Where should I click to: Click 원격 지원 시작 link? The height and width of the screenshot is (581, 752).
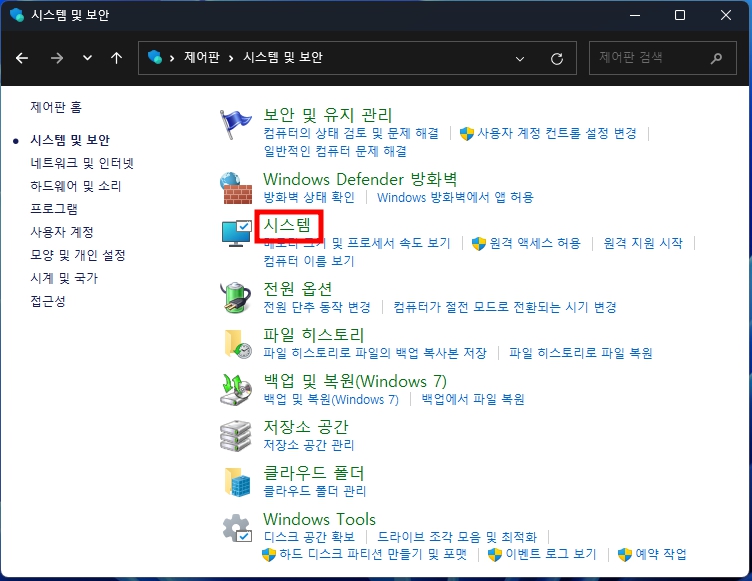pos(643,243)
